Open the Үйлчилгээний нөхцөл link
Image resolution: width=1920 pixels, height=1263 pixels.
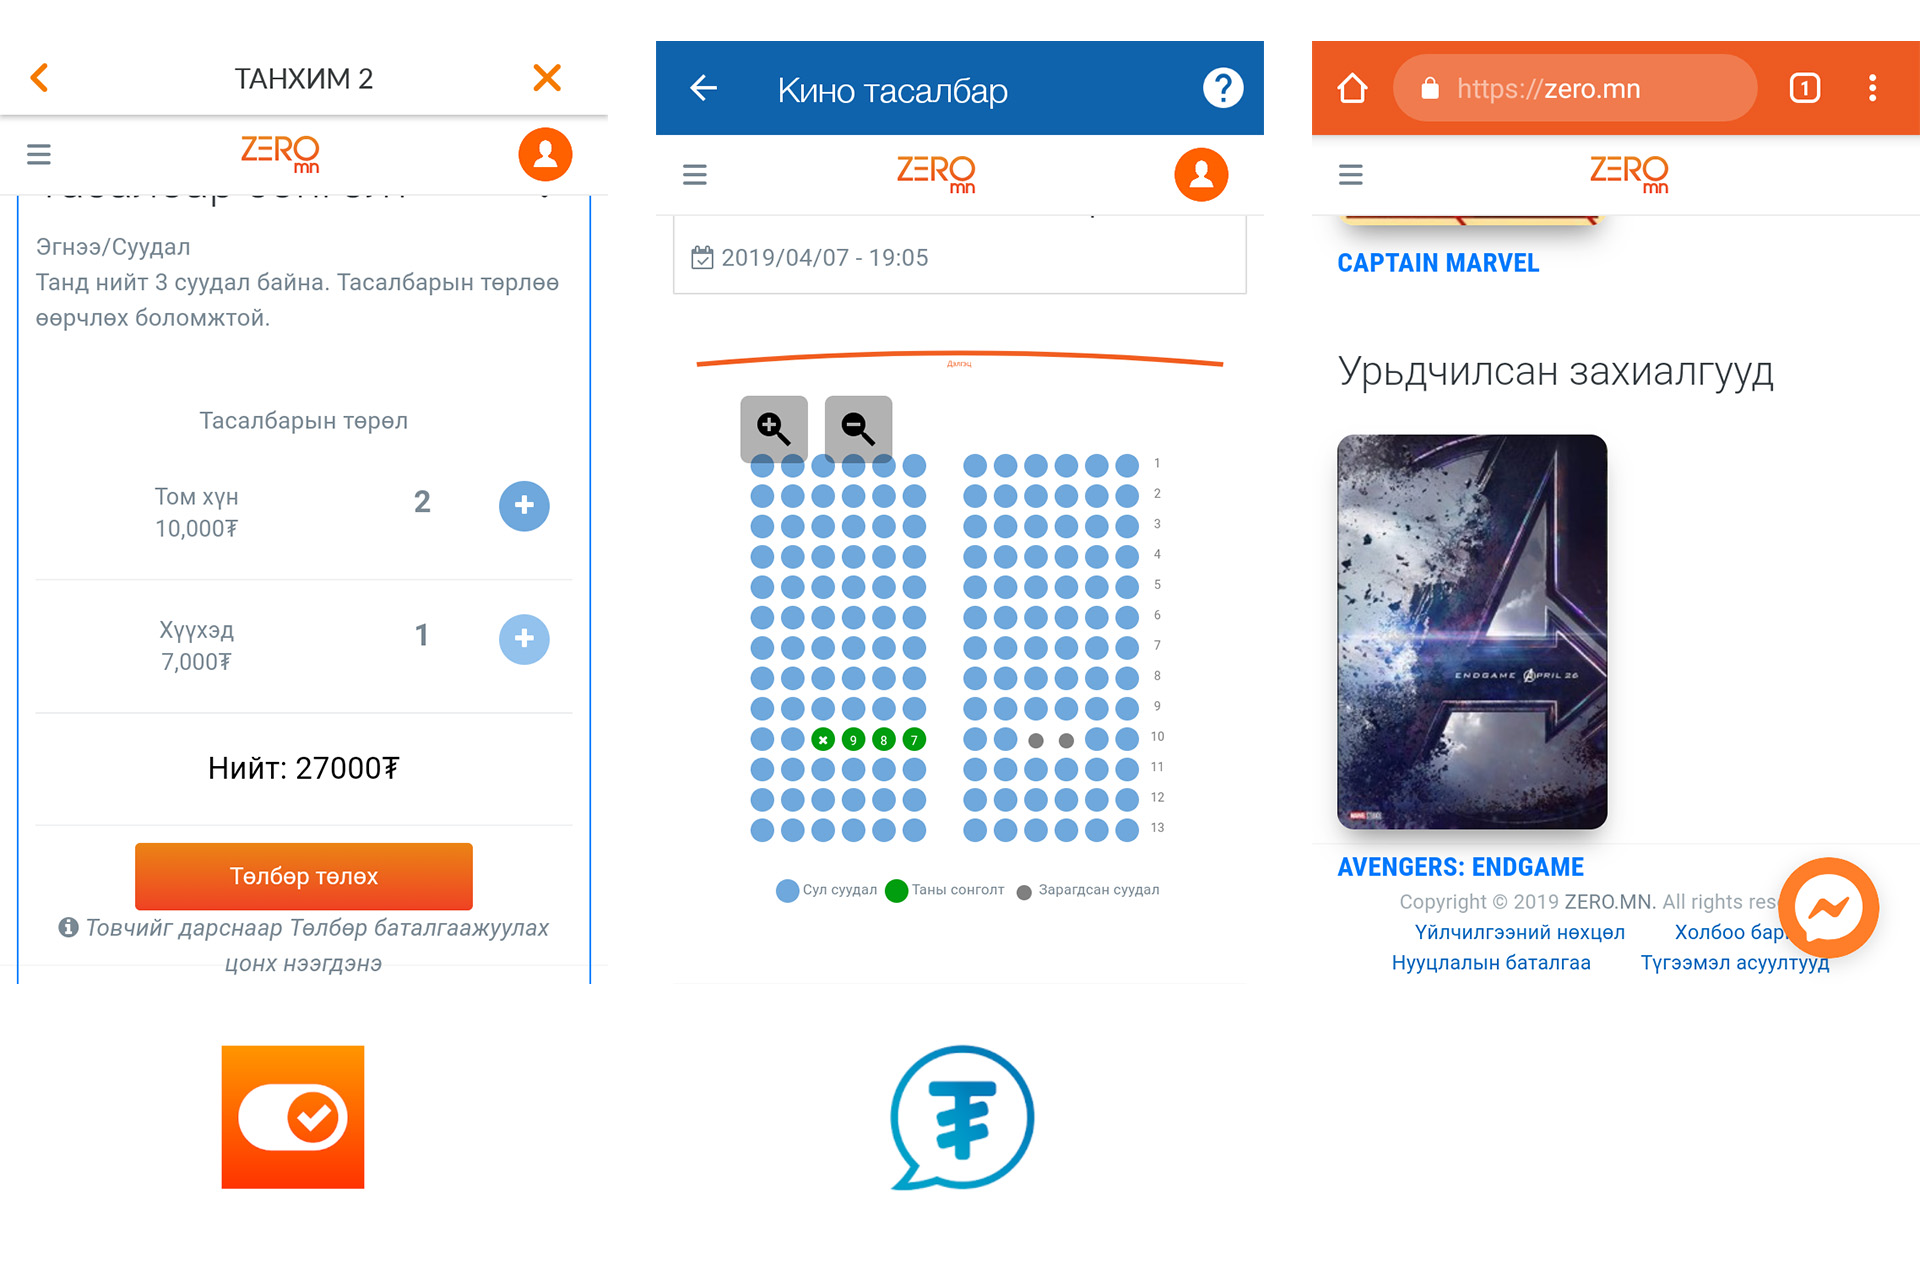[x=1519, y=932]
